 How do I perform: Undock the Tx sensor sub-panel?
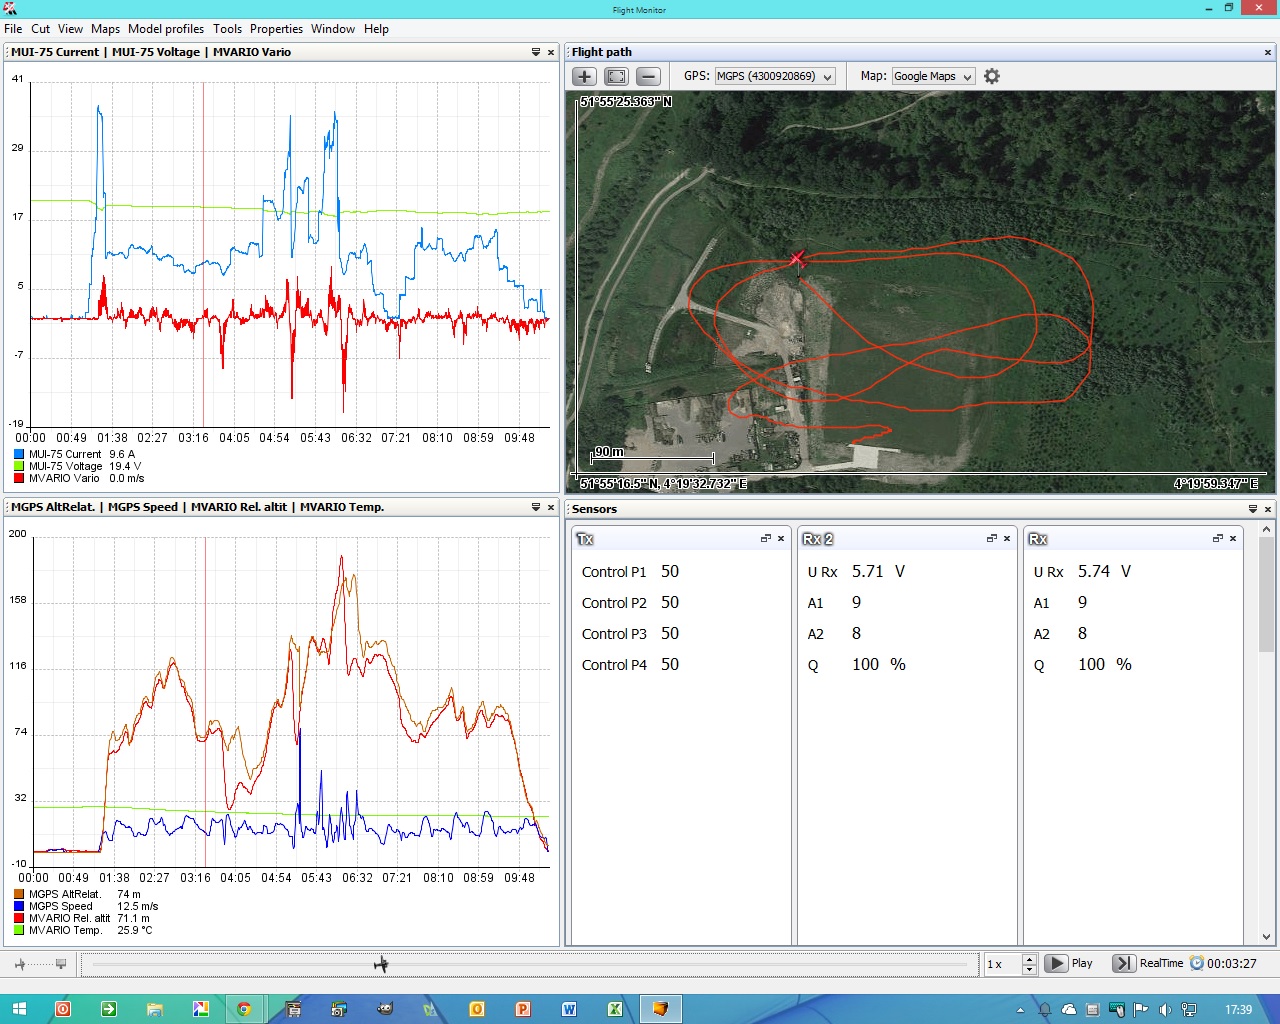click(766, 538)
